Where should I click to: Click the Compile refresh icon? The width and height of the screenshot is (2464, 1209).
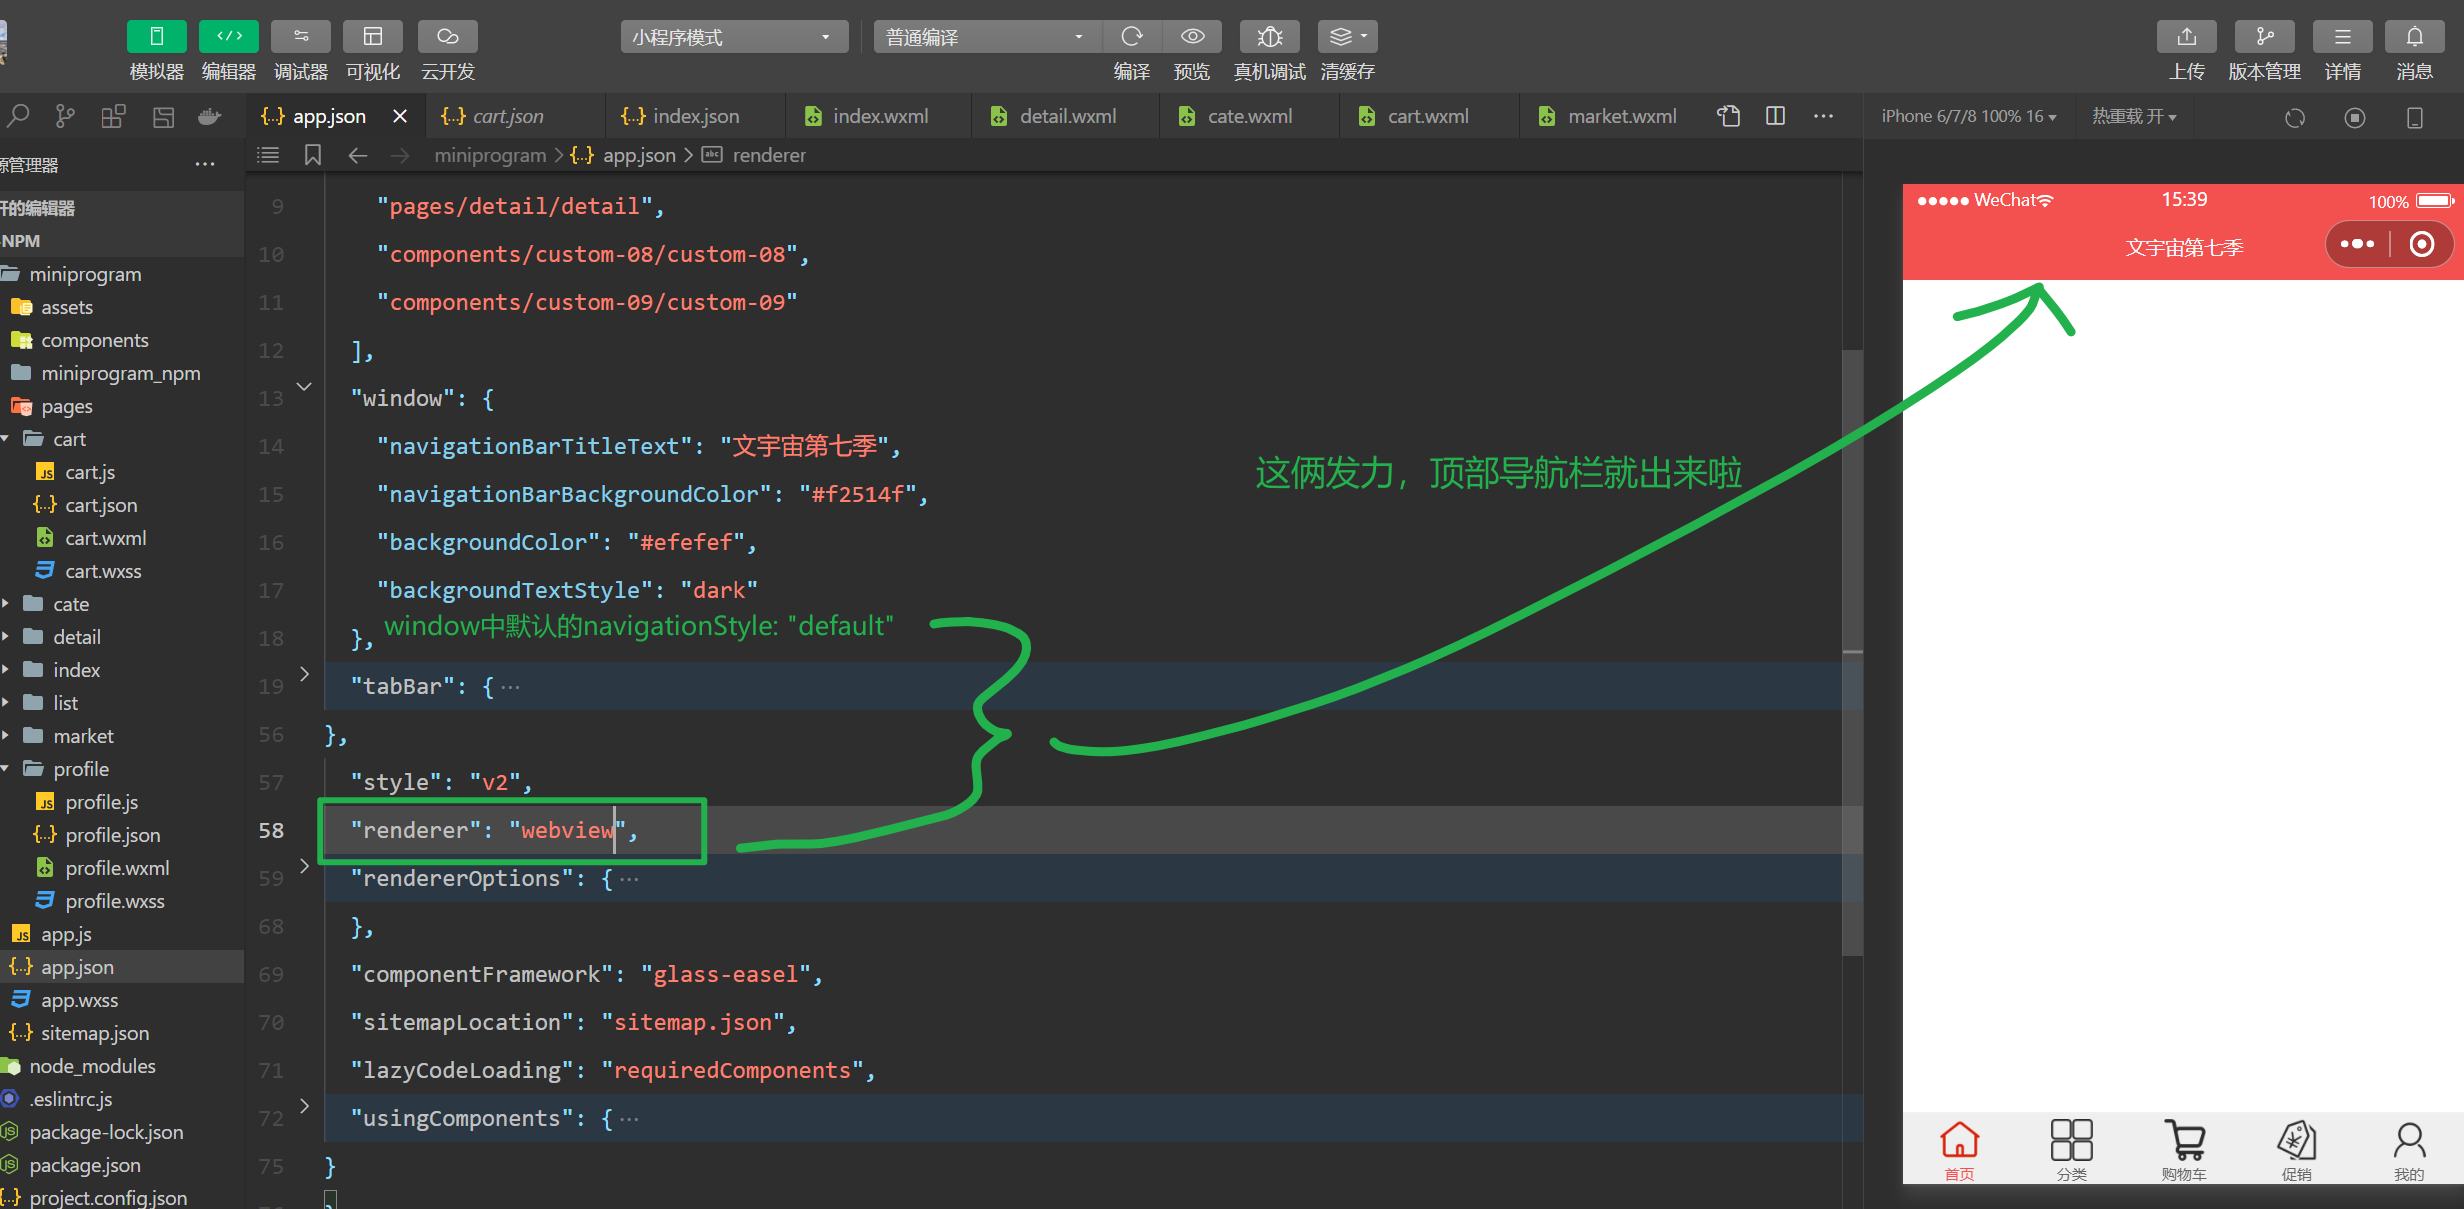point(1131,37)
